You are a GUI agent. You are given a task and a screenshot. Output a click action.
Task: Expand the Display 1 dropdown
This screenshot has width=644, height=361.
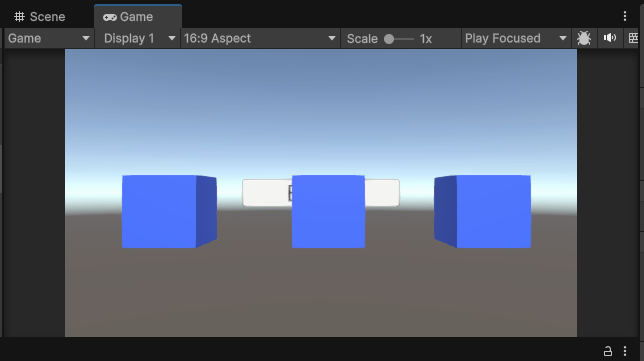click(138, 38)
